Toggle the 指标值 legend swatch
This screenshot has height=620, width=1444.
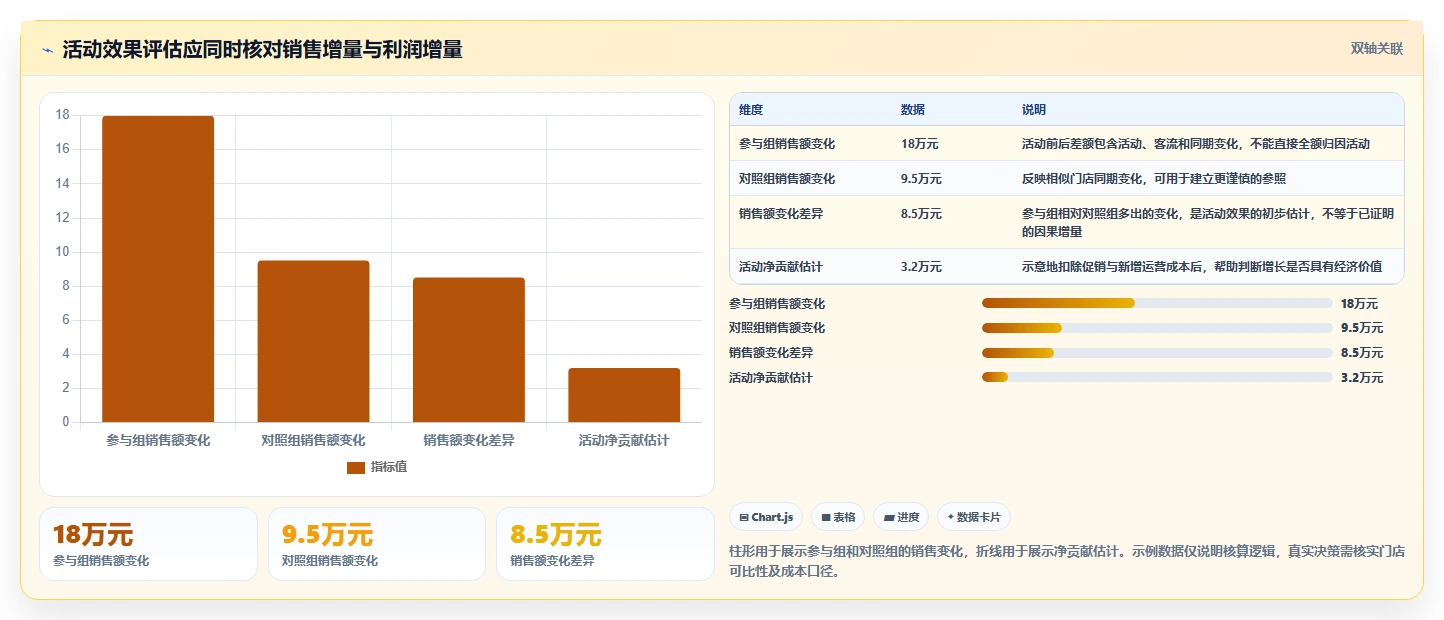pyautogui.click(x=355, y=467)
